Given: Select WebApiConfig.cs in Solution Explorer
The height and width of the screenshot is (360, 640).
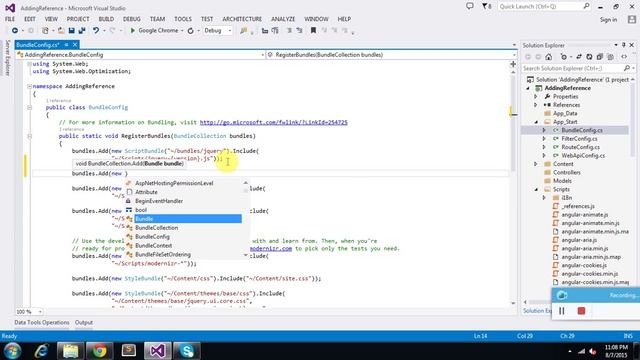Looking at the screenshot, I should [x=583, y=156].
